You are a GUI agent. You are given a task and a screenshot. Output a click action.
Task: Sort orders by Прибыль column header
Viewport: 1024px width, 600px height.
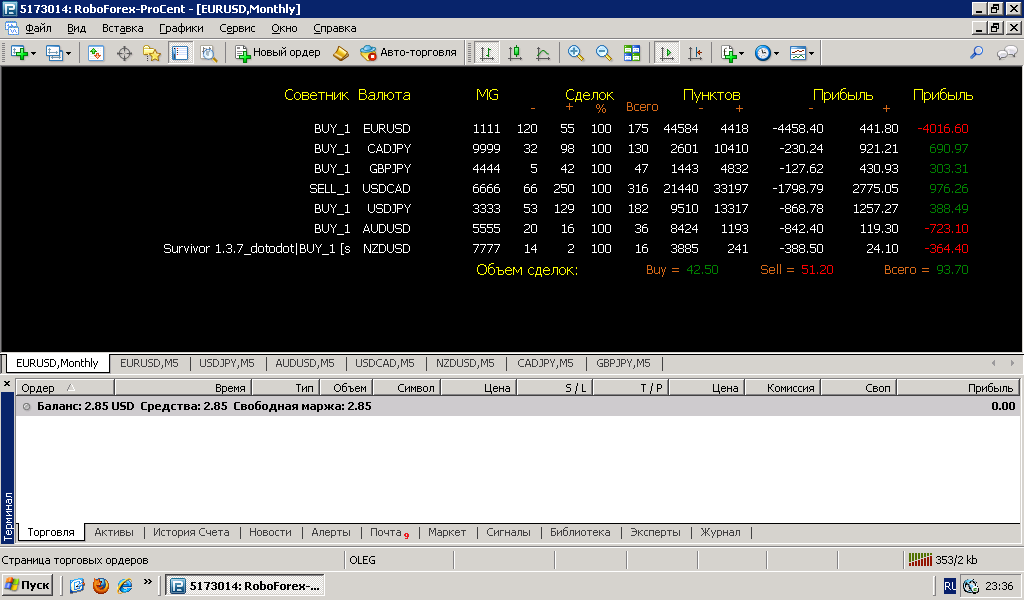(958, 388)
